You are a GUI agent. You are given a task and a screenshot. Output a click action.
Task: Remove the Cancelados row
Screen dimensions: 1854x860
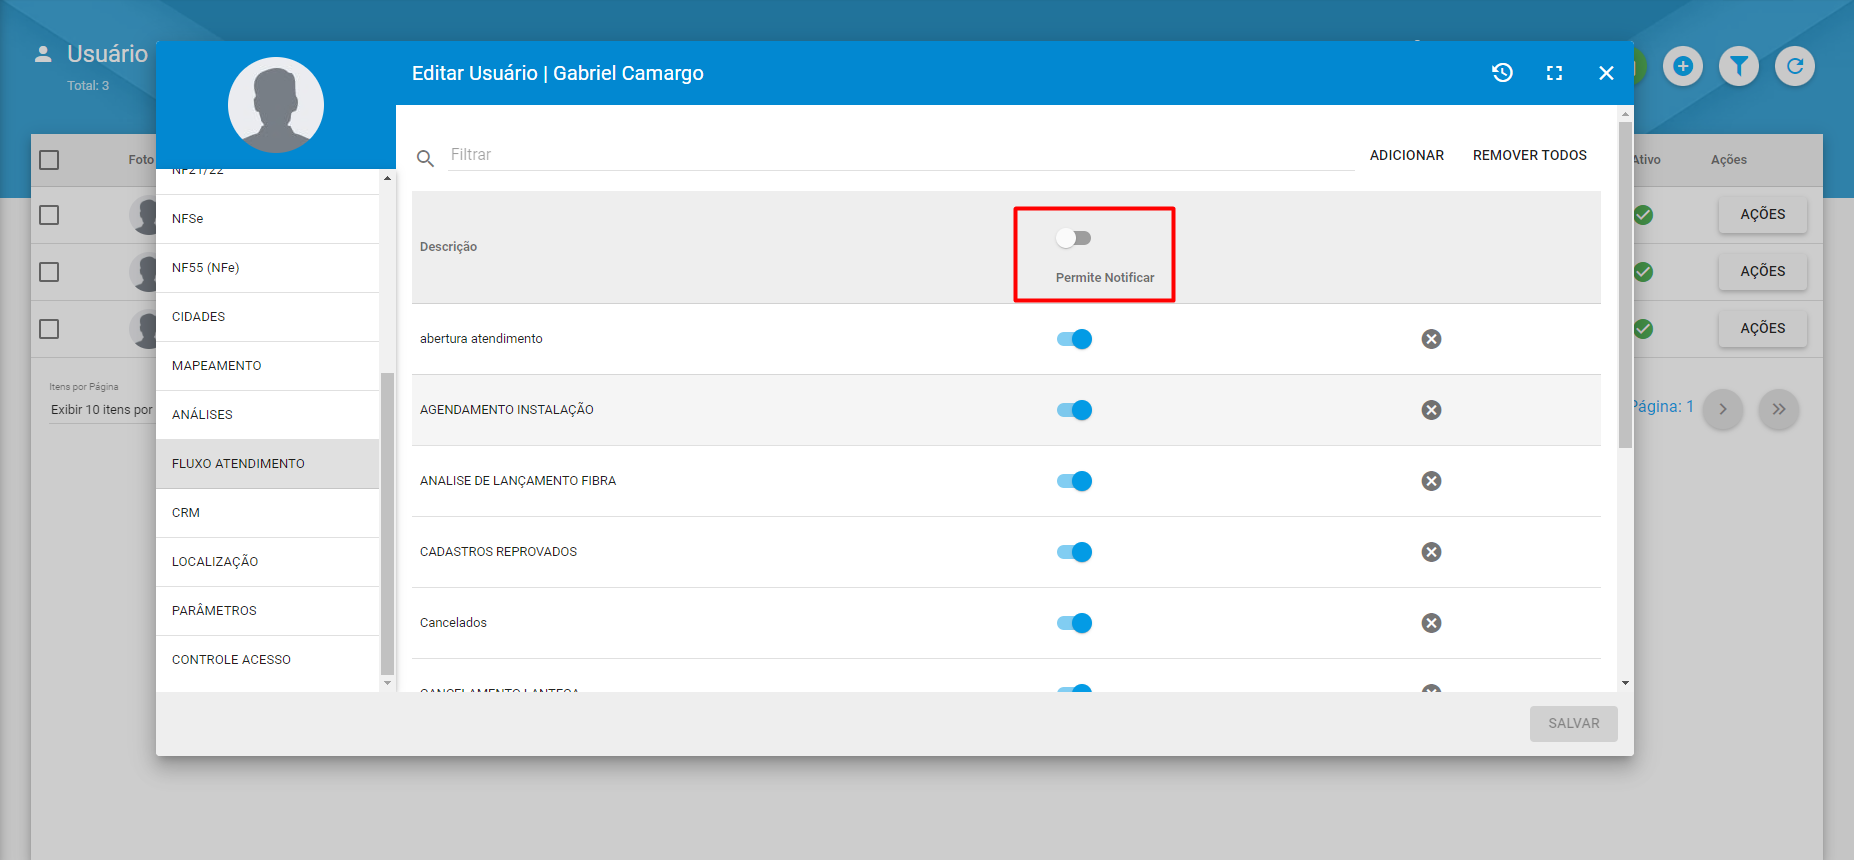click(x=1431, y=623)
